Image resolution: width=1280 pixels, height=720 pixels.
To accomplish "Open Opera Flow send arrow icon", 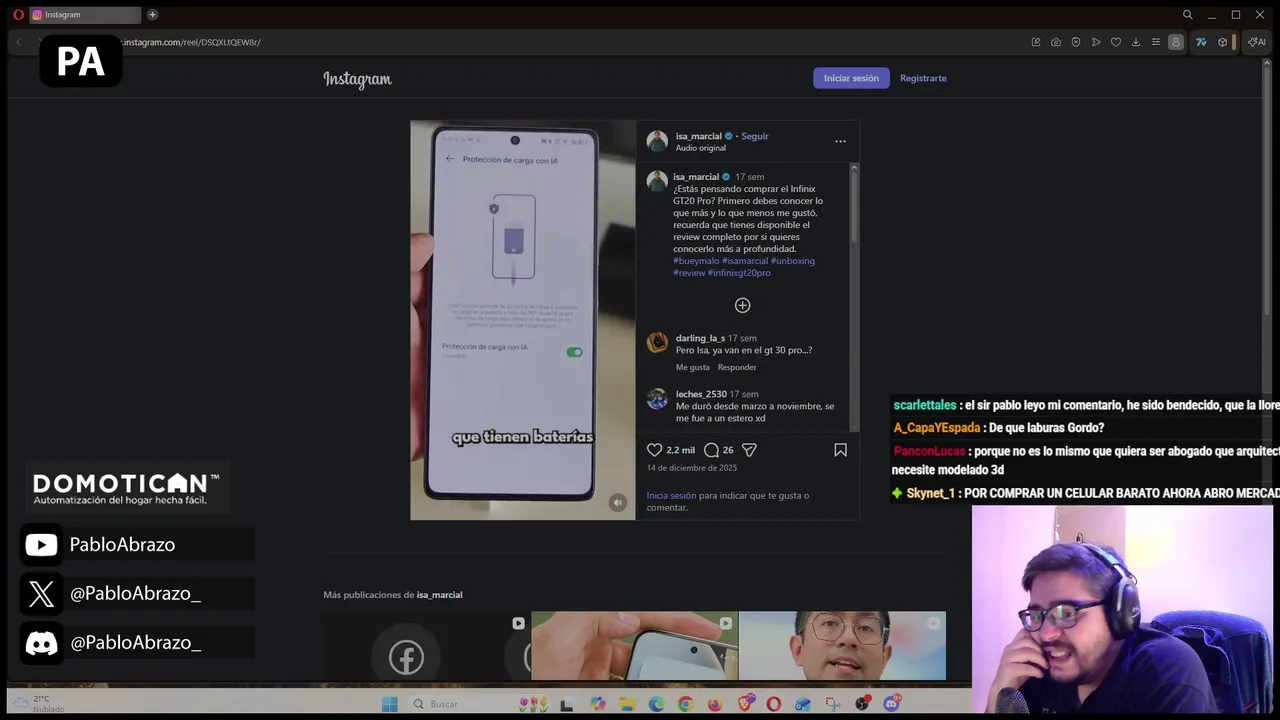I will [x=1096, y=42].
